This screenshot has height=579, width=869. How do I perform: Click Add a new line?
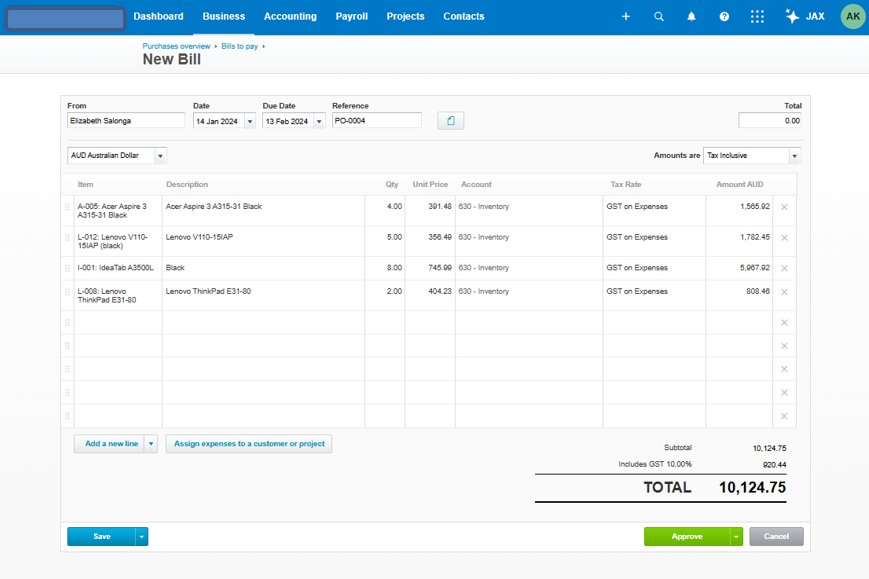pyautogui.click(x=109, y=444)
